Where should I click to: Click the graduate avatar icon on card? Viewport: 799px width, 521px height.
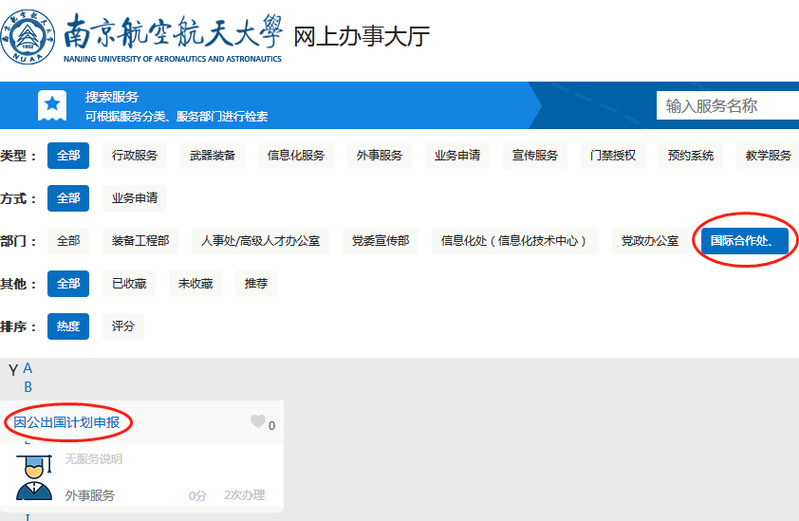[x=34, y=474]
